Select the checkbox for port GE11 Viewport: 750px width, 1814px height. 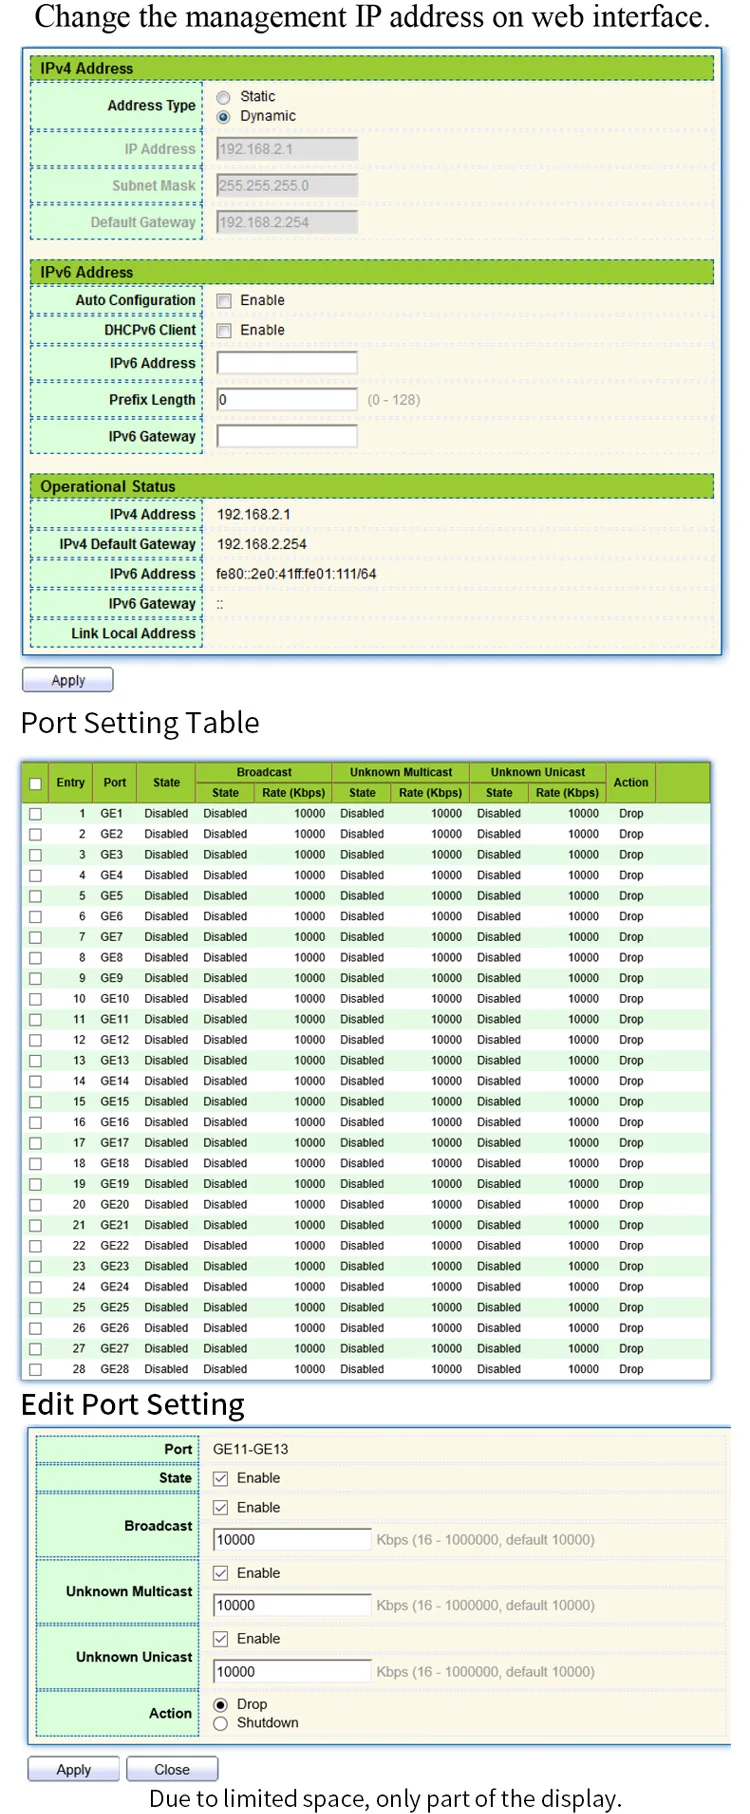[36, 1020]
